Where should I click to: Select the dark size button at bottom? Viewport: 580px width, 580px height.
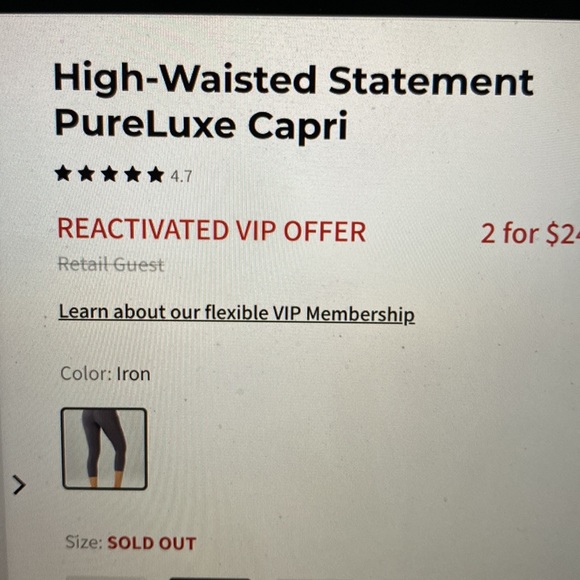click(x=210, y=578)
